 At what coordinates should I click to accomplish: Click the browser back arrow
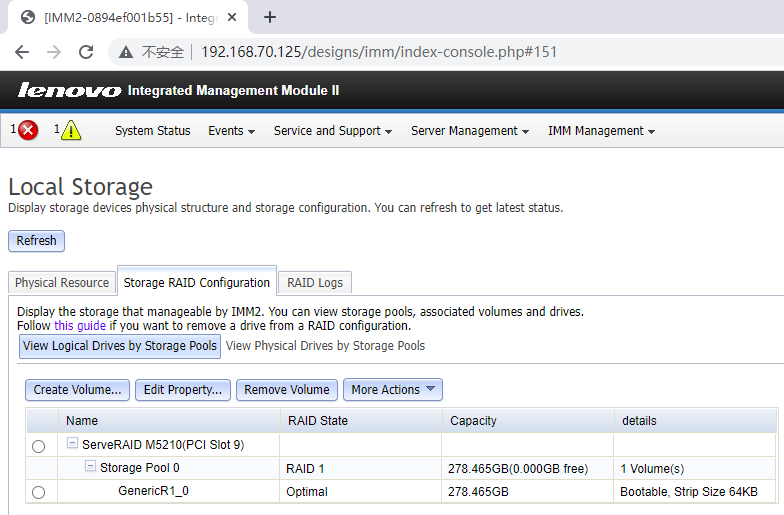(22, 52)
